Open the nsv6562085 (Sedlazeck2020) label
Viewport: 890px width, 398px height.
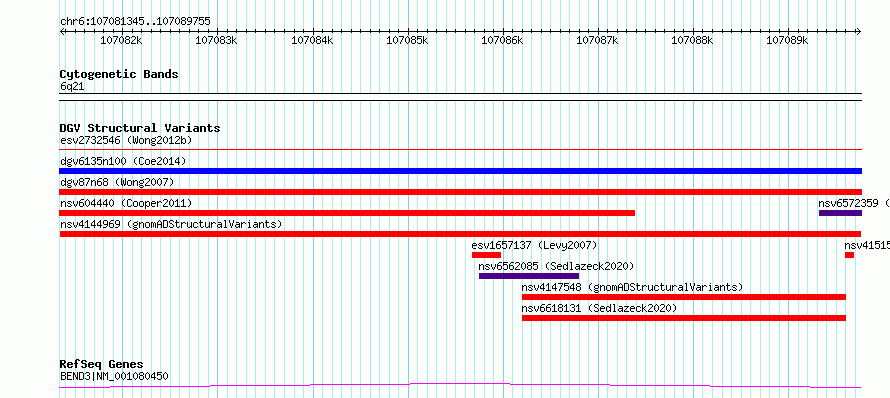coord(556,266)
